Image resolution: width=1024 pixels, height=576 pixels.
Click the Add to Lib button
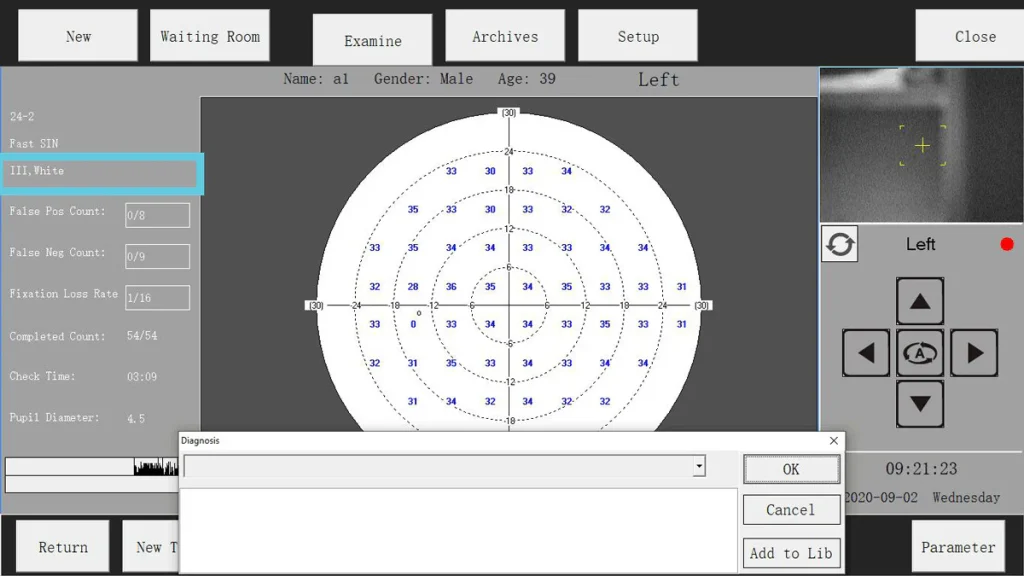pos(791,553)
